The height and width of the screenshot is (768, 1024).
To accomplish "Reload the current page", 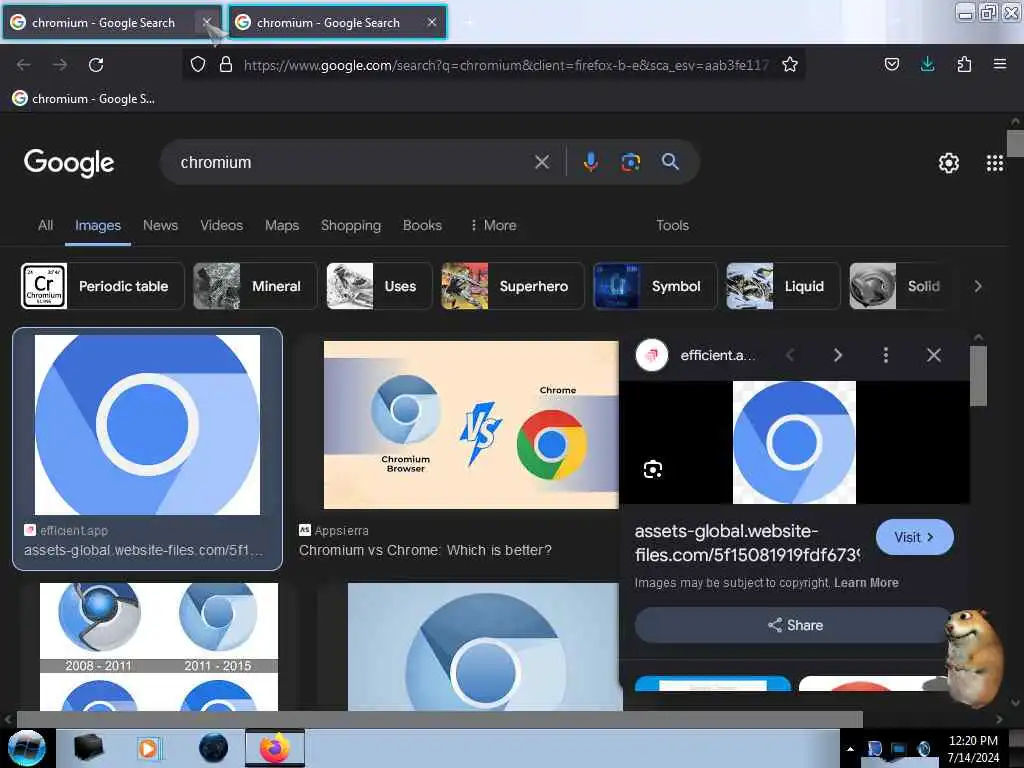I will tap(96, 65).
